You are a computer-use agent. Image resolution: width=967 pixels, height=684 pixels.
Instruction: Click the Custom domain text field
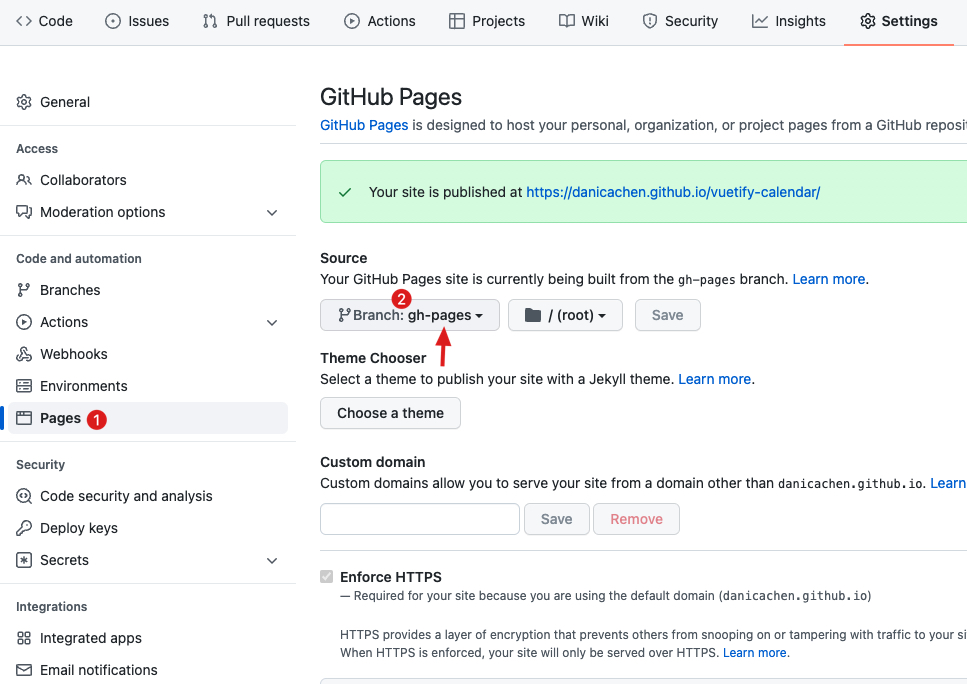420,519
